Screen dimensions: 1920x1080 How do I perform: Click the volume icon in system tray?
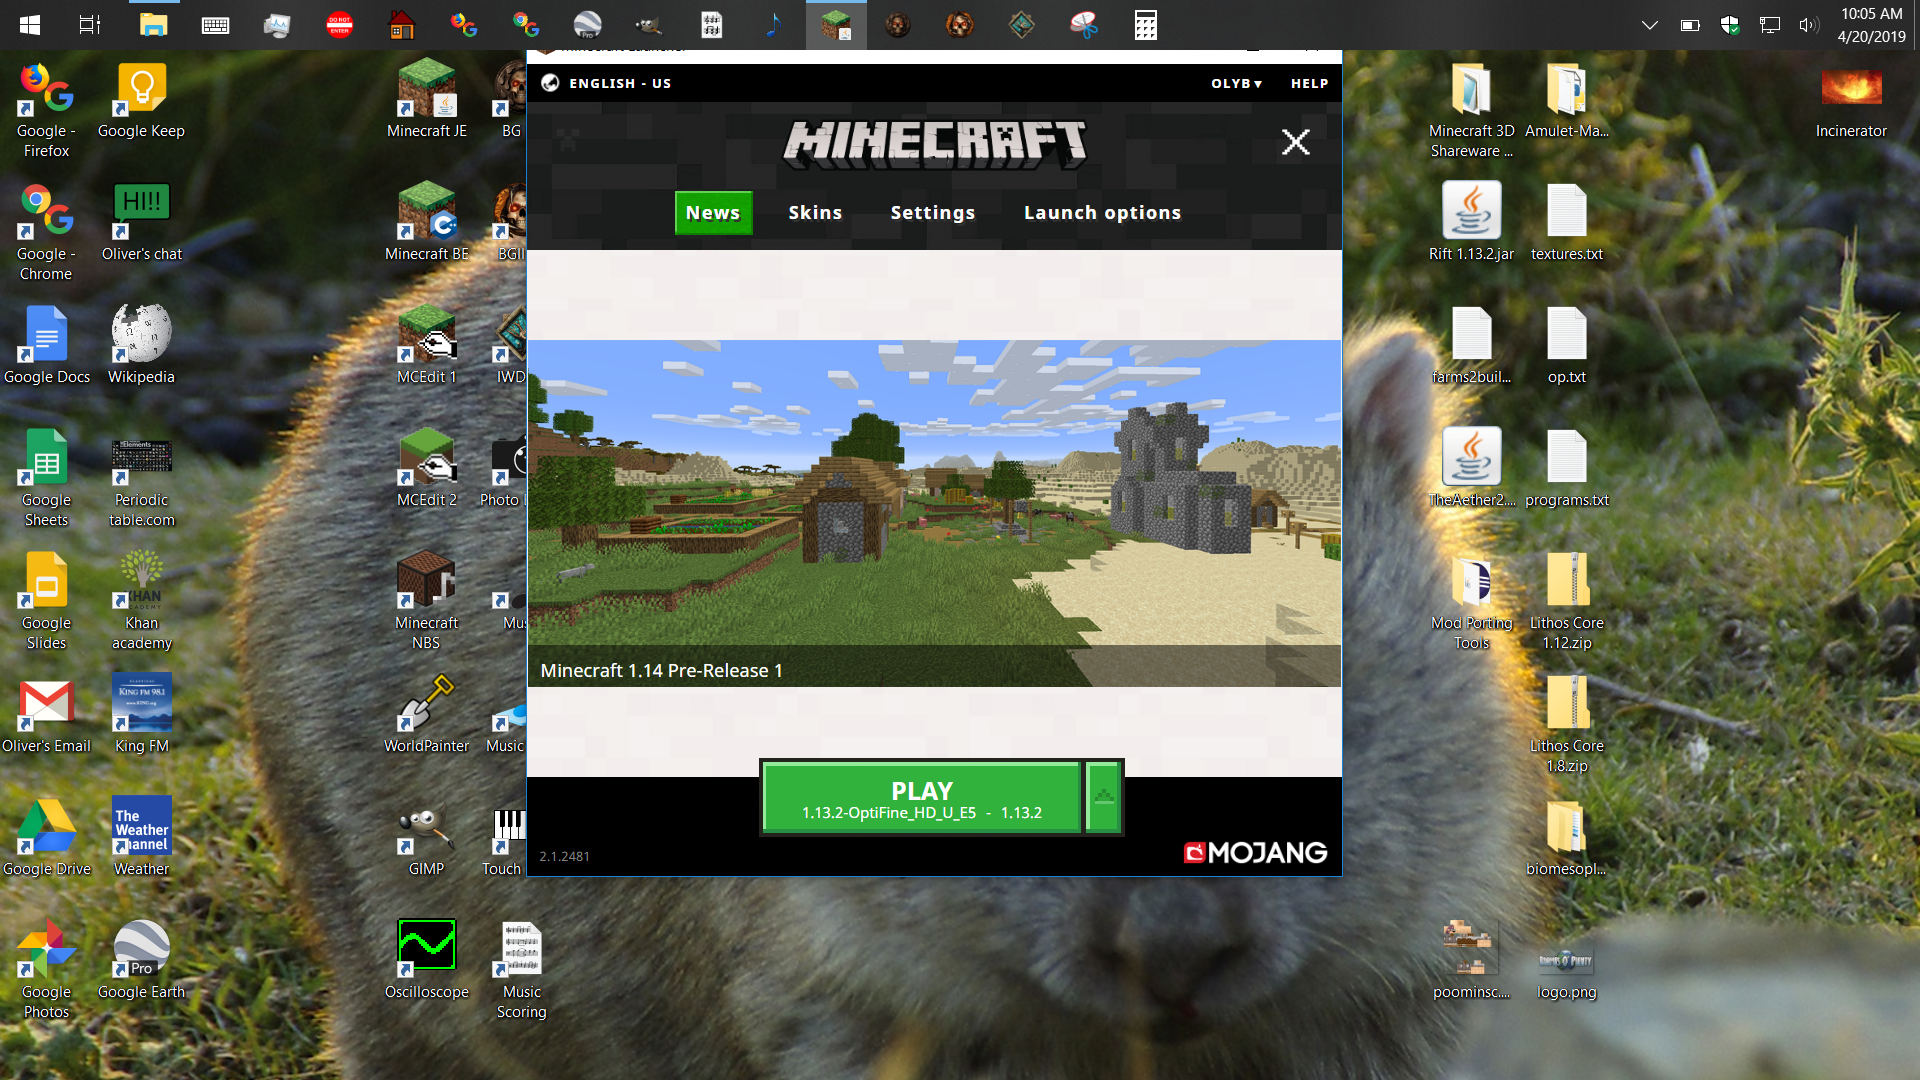[1808, 25]
